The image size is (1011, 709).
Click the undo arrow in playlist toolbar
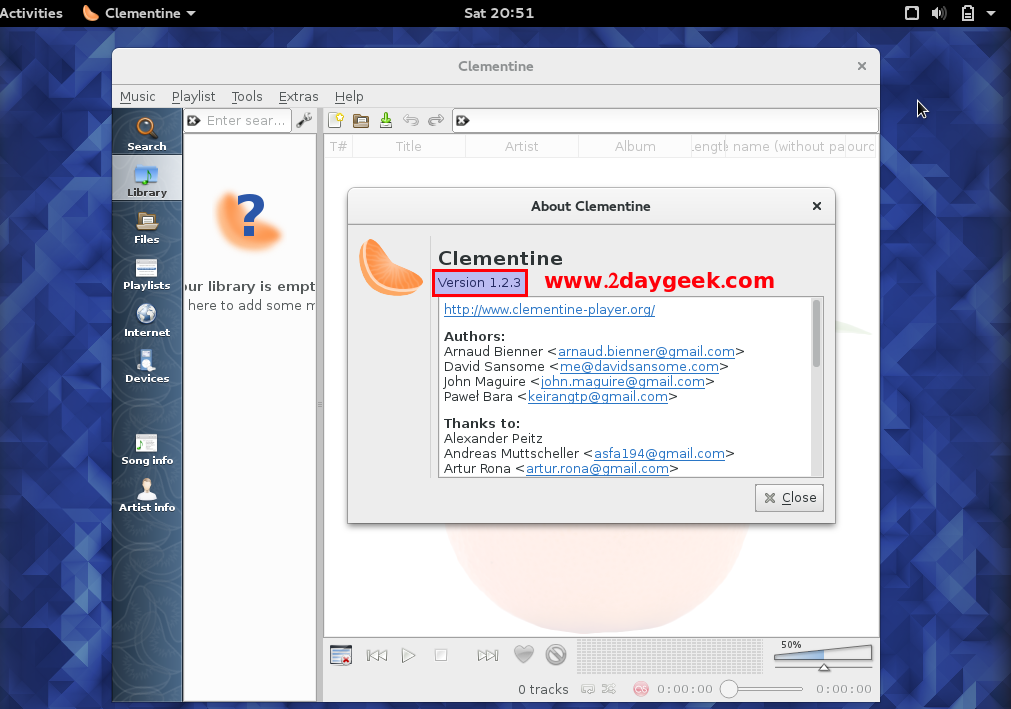pyautogui.click(x=411, y=121)
